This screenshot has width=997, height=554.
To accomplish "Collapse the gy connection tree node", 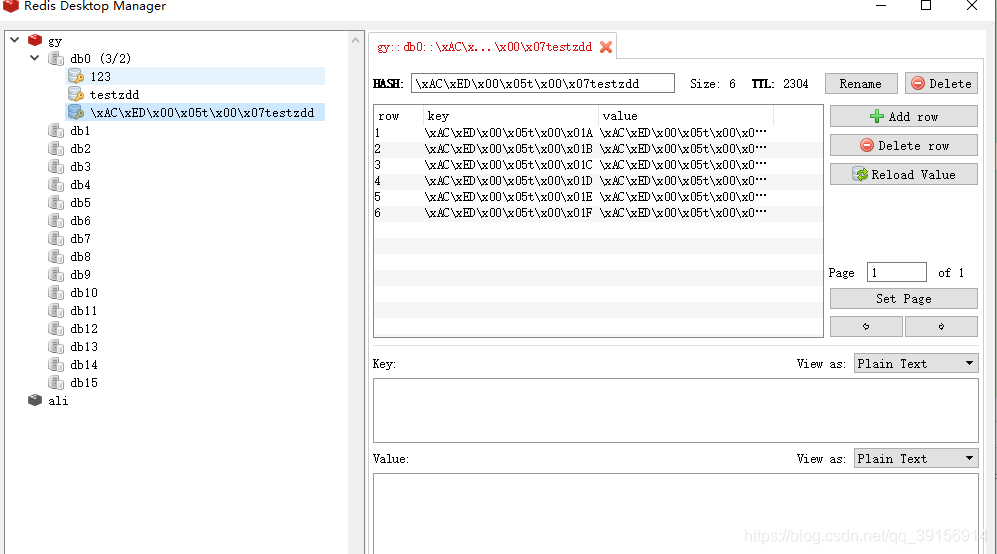I will click(x=15, y=40).
